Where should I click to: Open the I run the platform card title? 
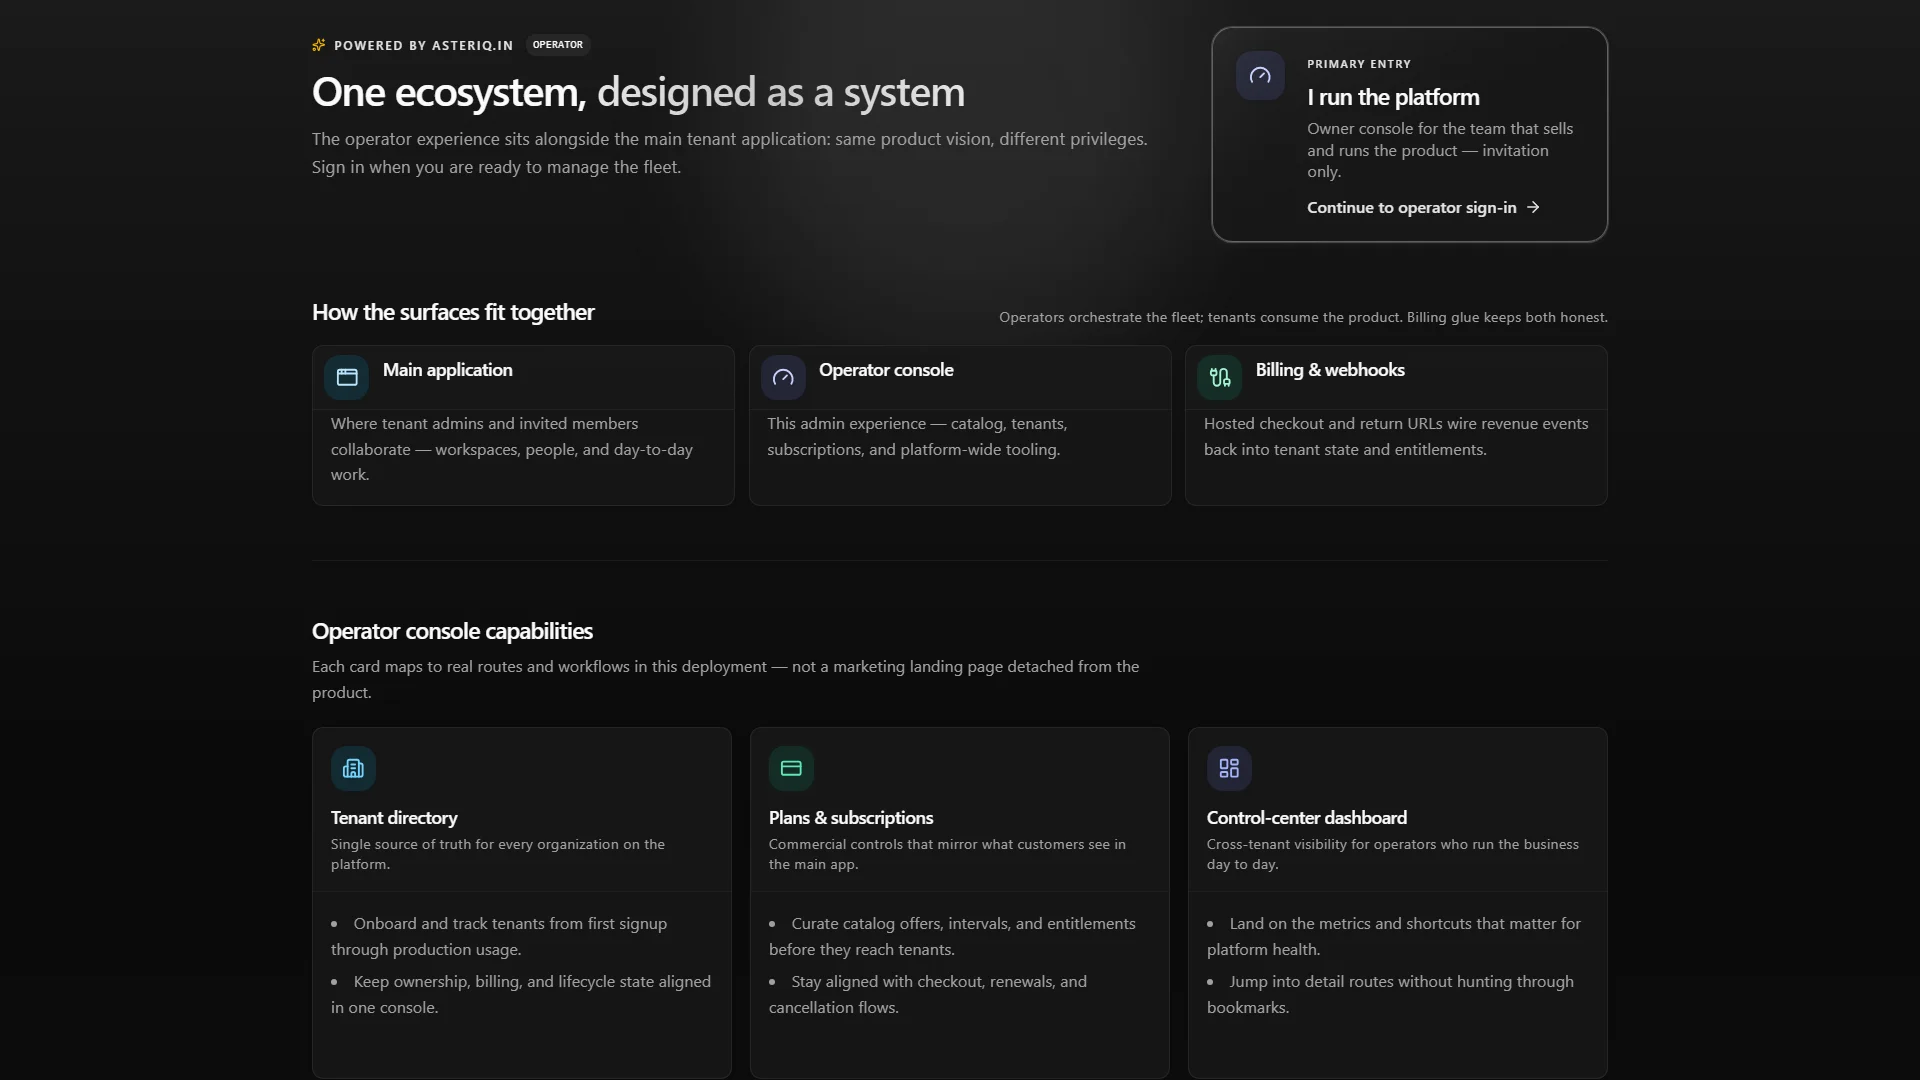coord(1393,97)
